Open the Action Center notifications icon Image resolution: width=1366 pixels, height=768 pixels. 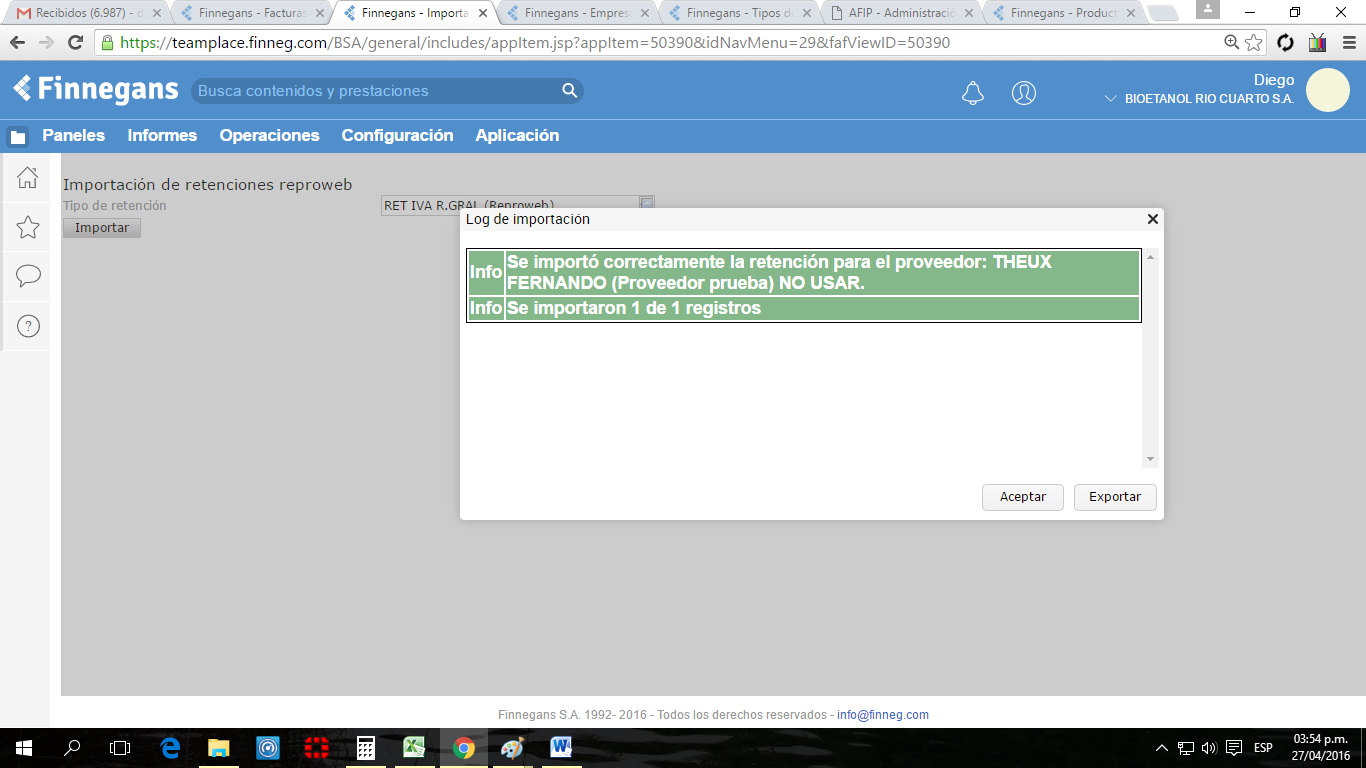(x=1234, y=748)
